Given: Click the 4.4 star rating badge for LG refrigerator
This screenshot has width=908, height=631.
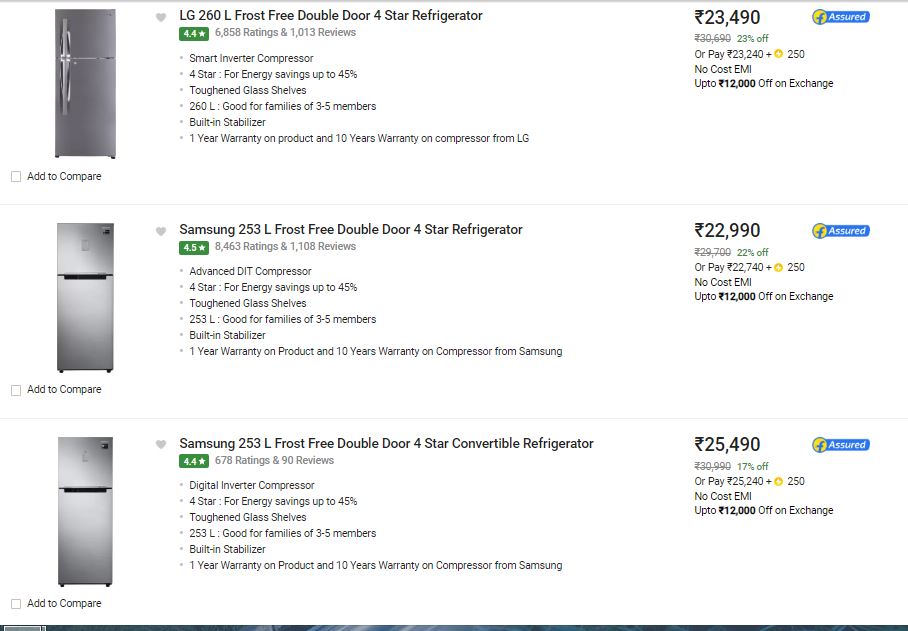Looking at the screenshot, I should (193, 34).
